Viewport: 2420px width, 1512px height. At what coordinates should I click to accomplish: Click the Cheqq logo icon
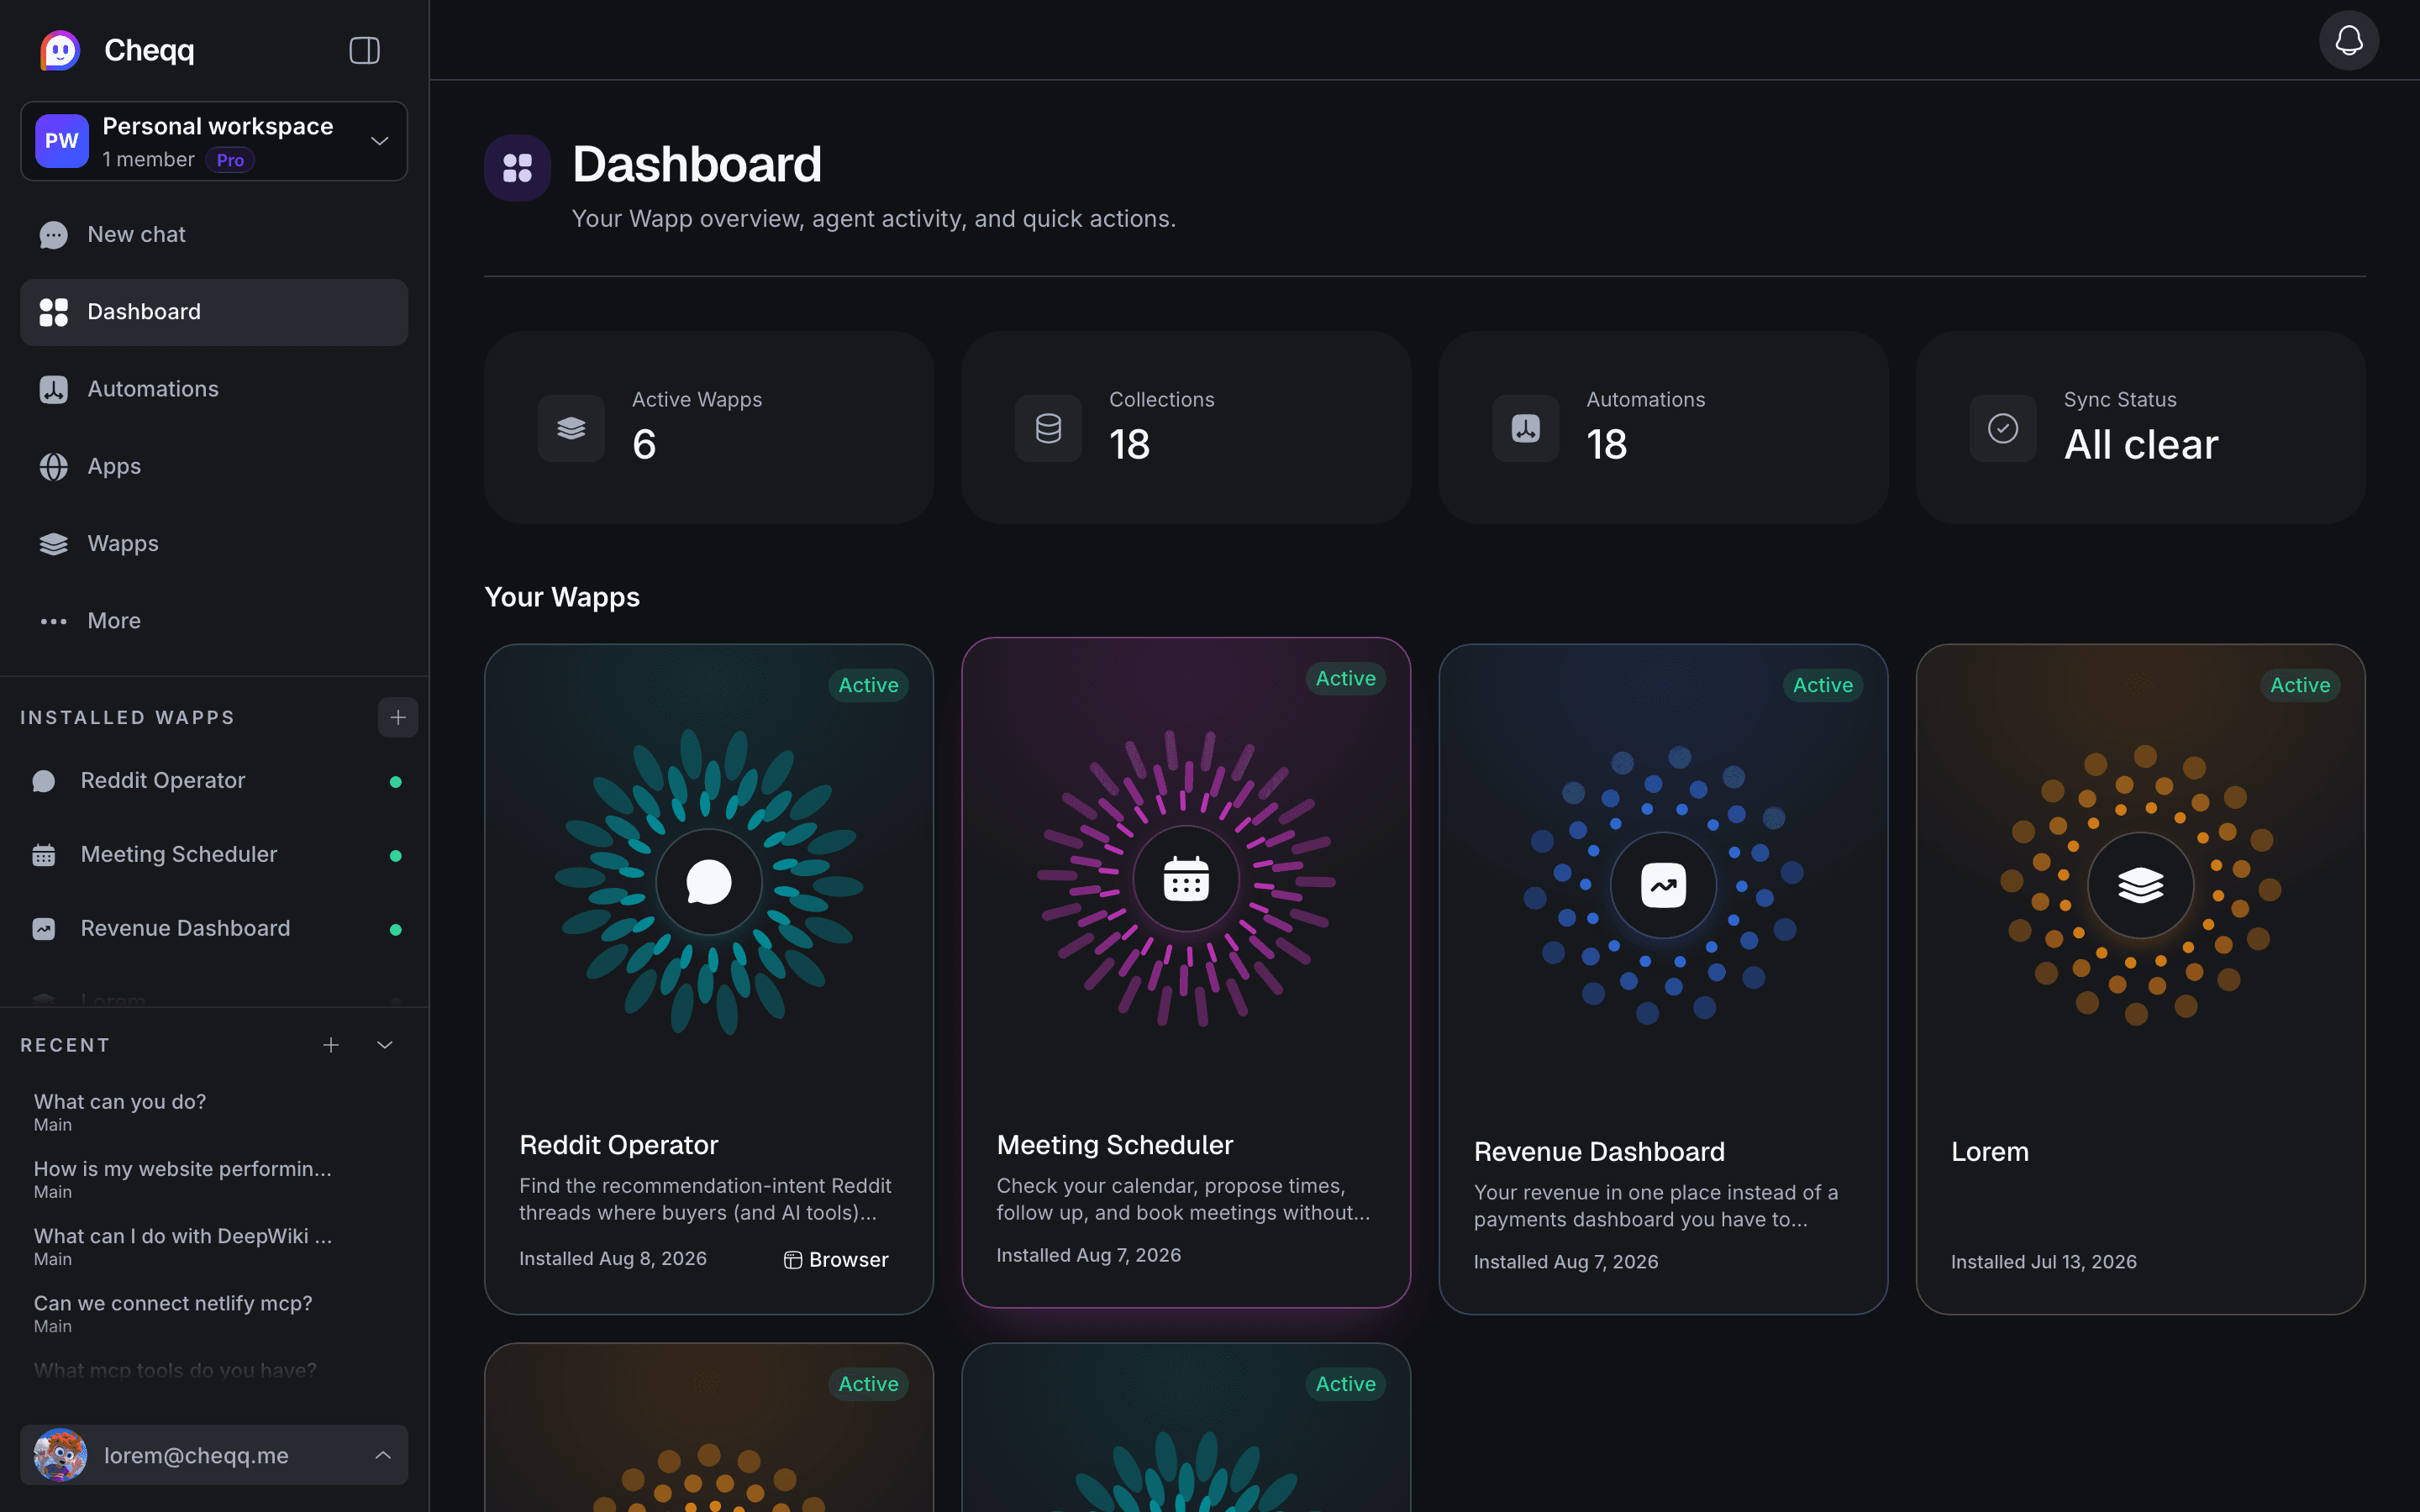tap(60, 50)
